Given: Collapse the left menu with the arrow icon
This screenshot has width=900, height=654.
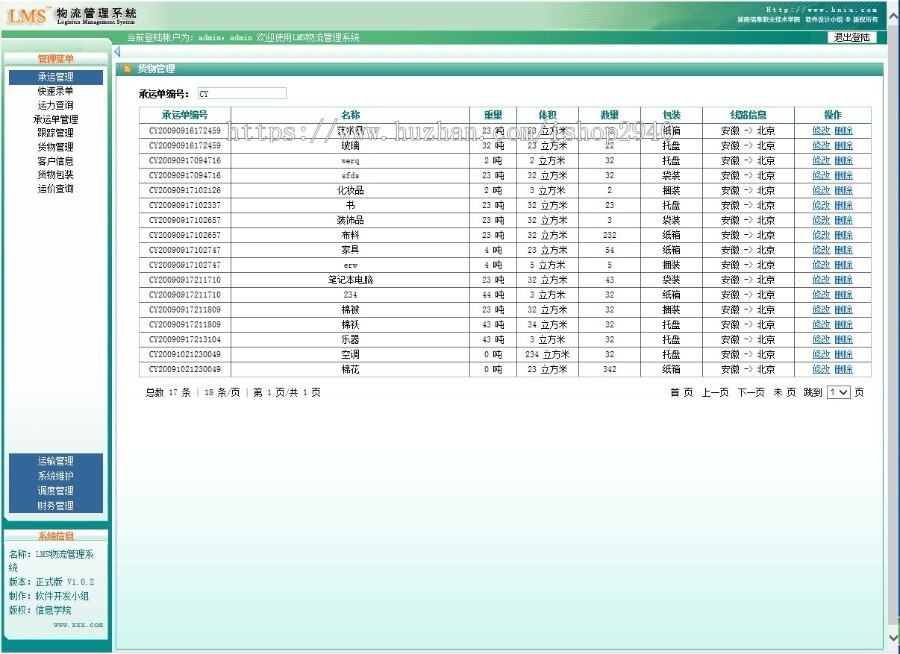Looking at the screenshot, I should (x=117, y=52).
